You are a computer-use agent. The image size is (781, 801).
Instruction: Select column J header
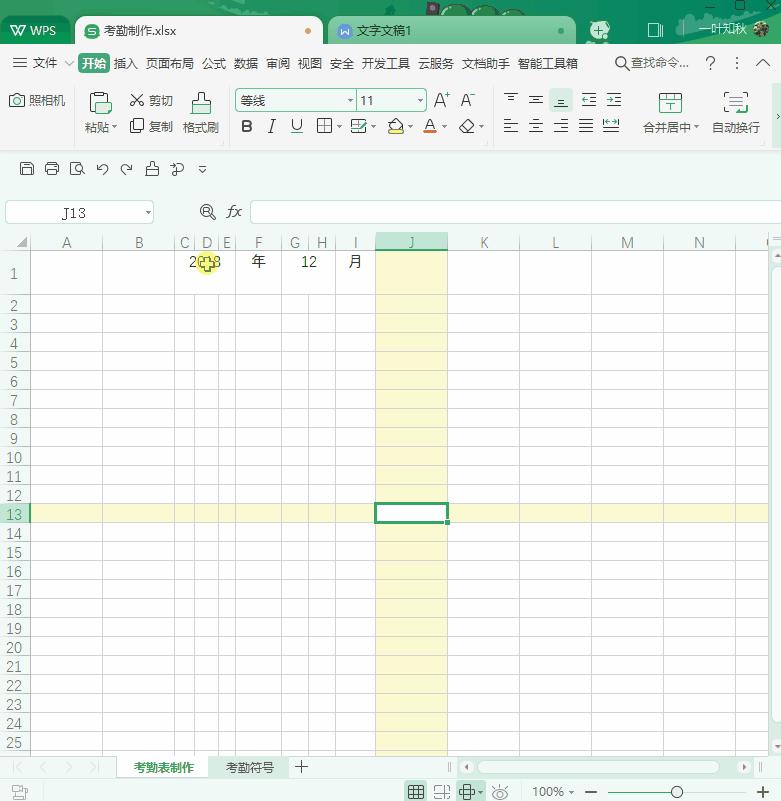[x=411, y=242]
